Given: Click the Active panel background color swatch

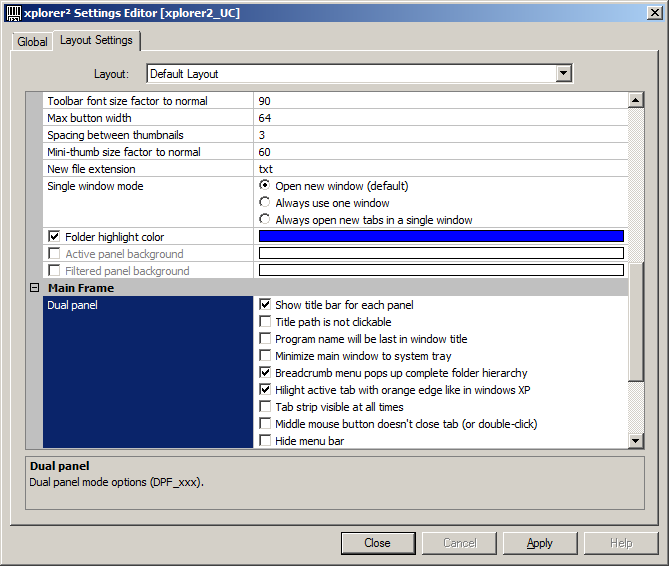Looking at the screenshot, I should coord(441,253).
